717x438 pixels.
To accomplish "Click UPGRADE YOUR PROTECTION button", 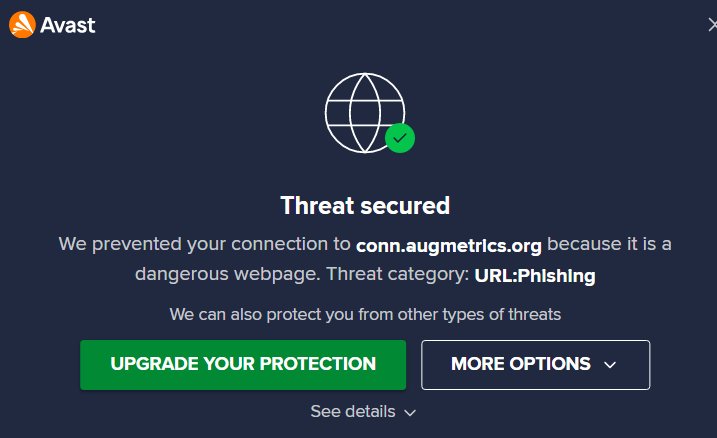I will [243, 365].
